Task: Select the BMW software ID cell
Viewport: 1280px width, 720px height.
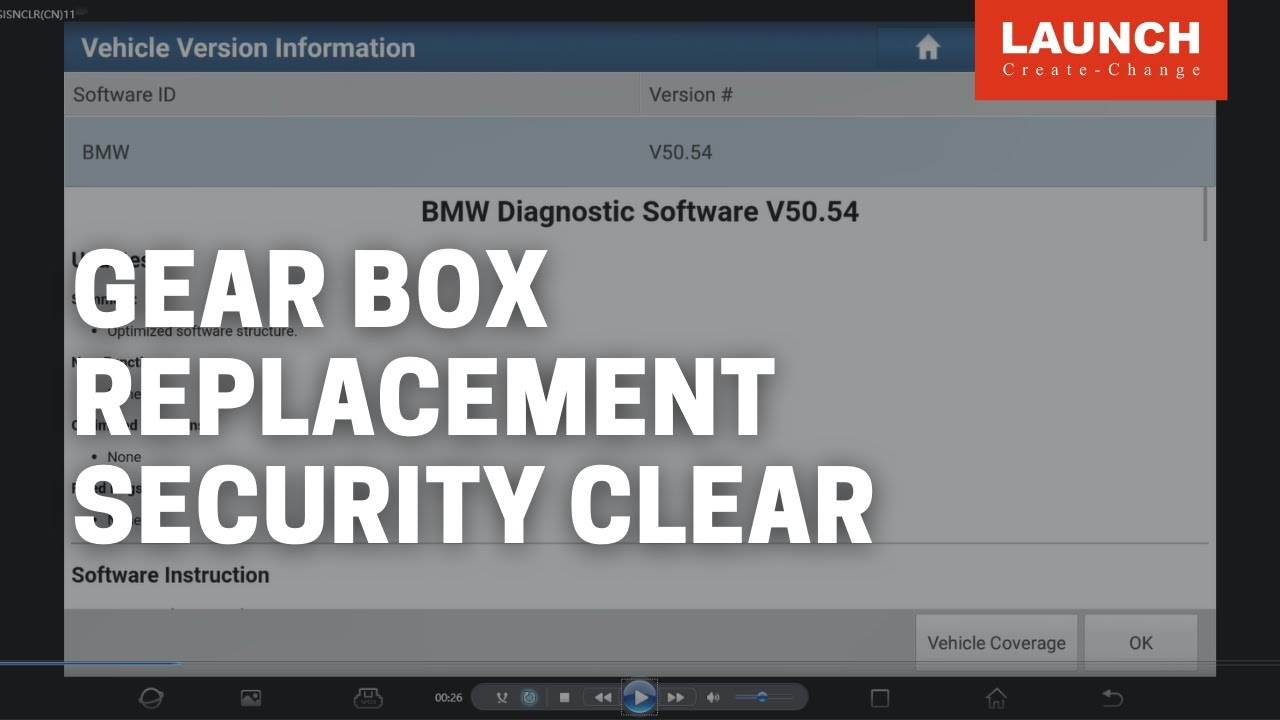Action: coord(352,153)
